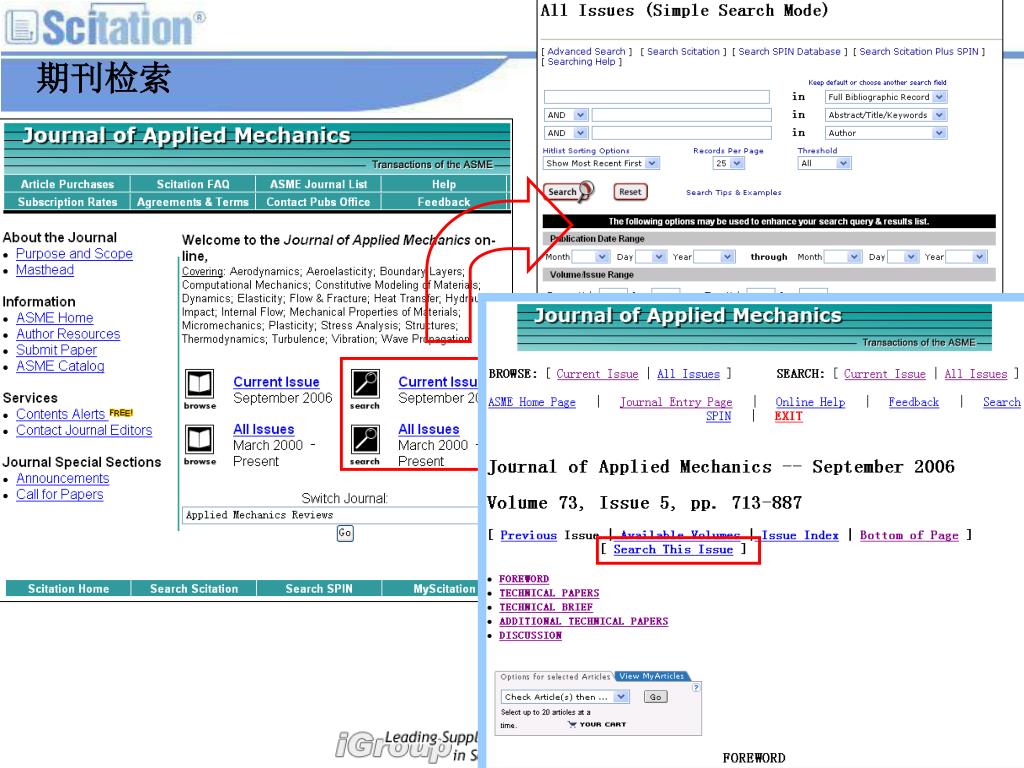This screenshot has height=768, width=1024.
Task: Open the Call for Papers link
Action: 59,494
